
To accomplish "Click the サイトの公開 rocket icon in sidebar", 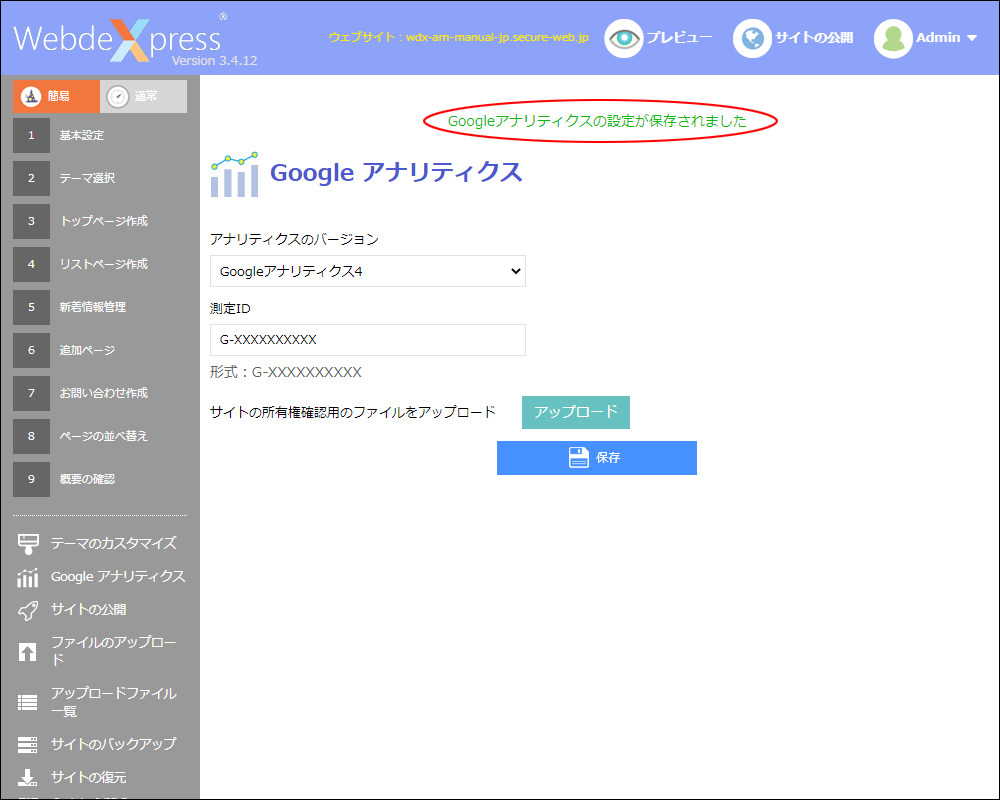I will pyautogui.click(x=27, y=611).
